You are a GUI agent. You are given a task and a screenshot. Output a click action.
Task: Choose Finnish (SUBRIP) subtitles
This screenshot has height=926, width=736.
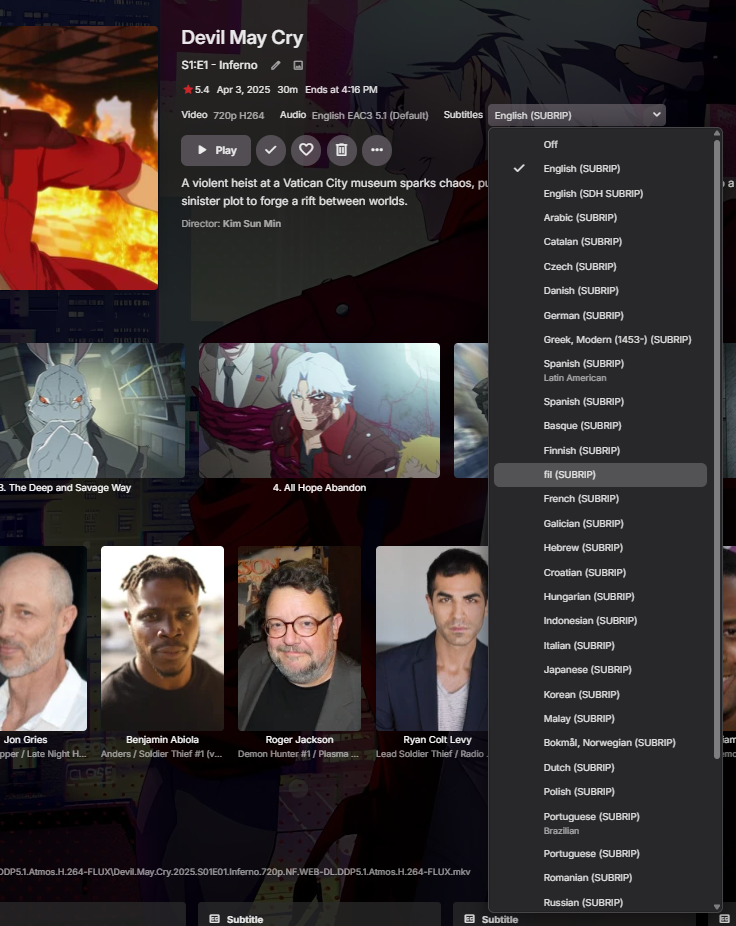tap(600, 451)
